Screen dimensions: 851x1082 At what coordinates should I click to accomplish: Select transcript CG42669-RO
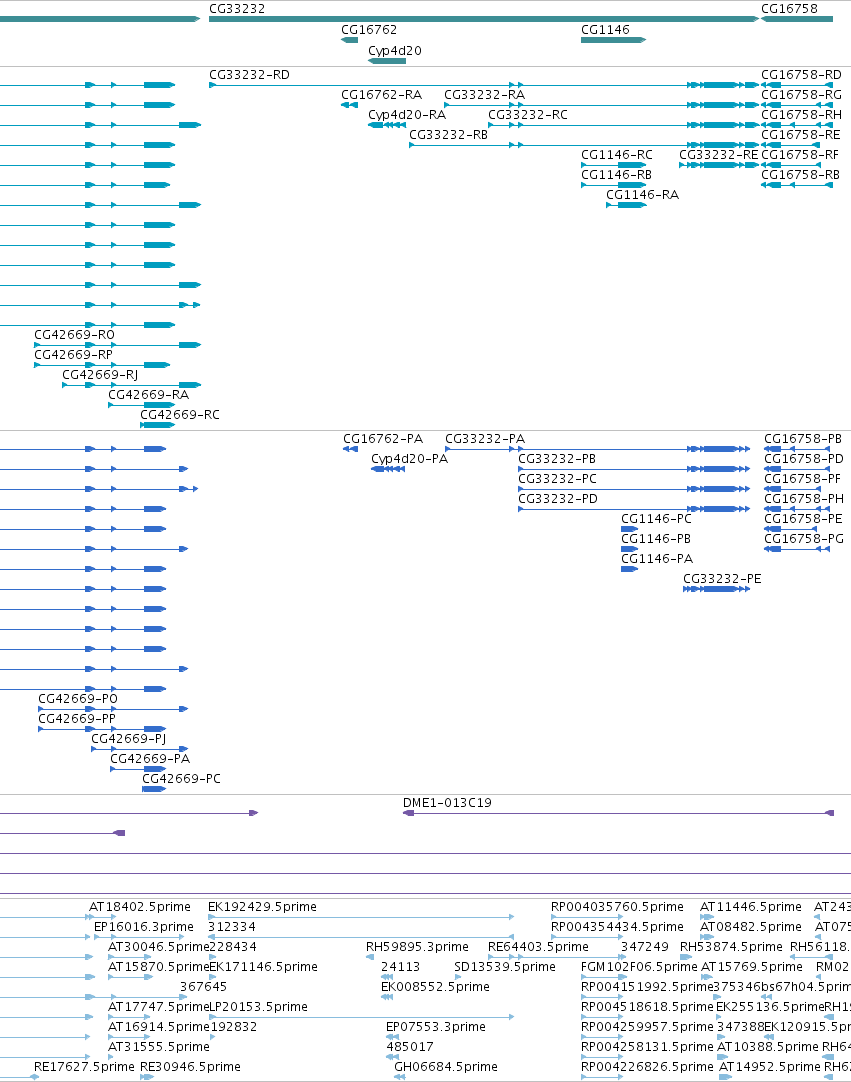(x=75, y=335)
